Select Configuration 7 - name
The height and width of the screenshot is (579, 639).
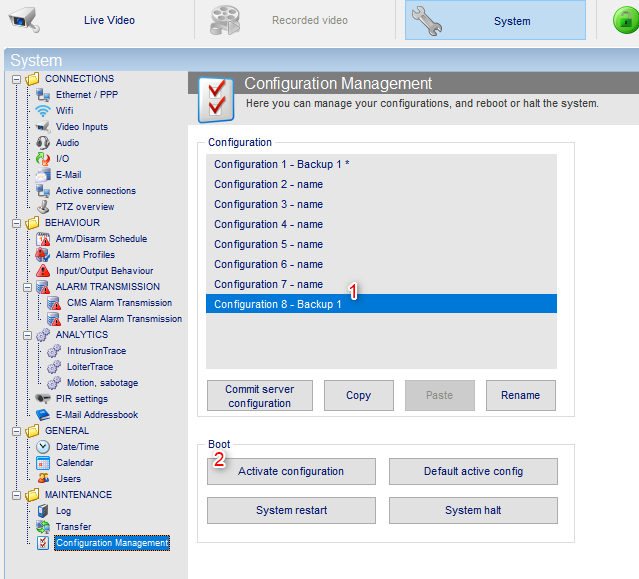381,284
